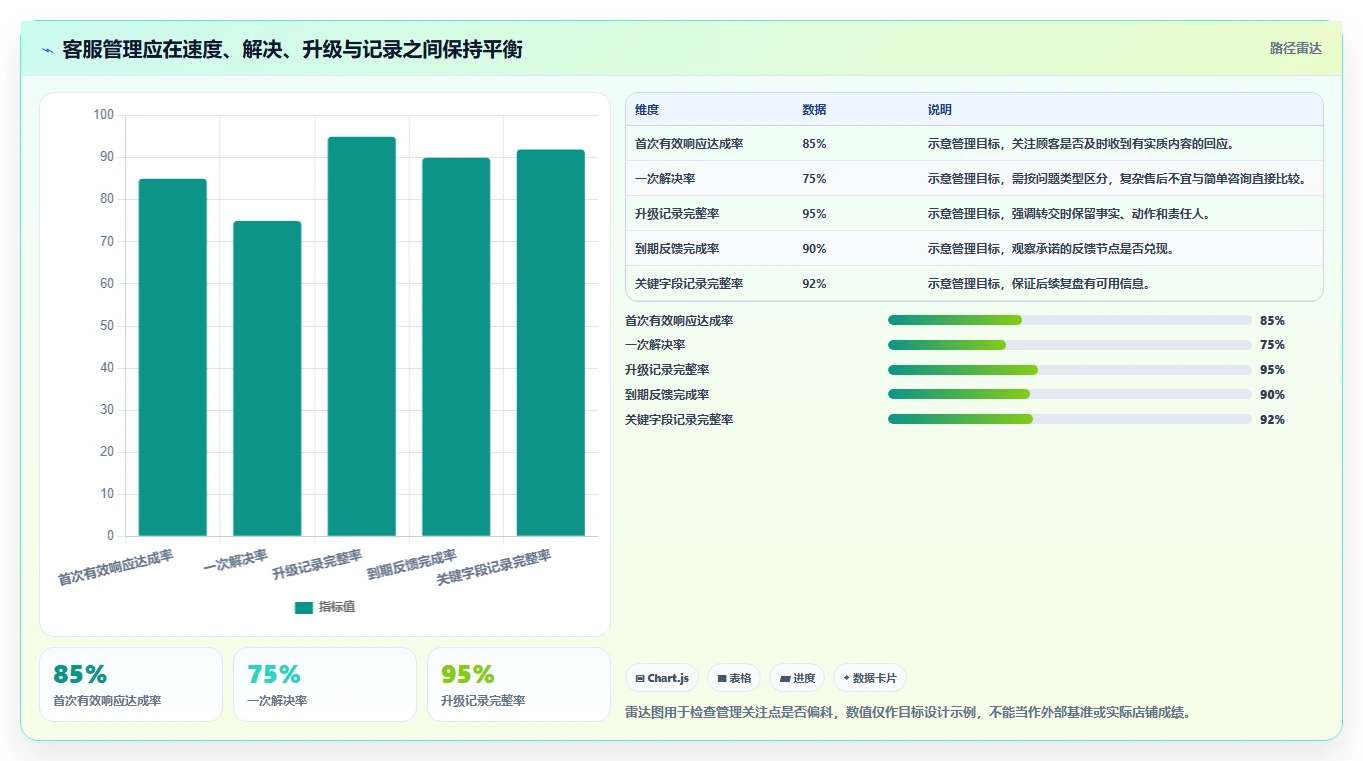Click the y-axis label 100
This screenshot has height=761, width=1363.
[x=104, y=115]
